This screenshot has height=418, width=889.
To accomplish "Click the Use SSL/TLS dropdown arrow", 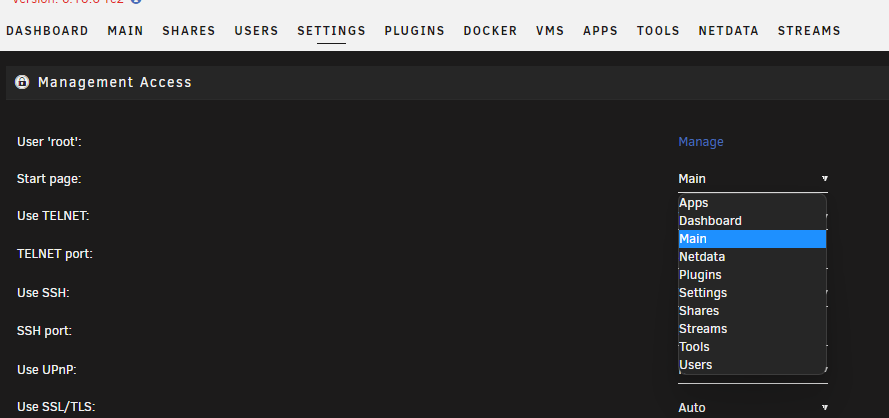I will tap(824, 407).
